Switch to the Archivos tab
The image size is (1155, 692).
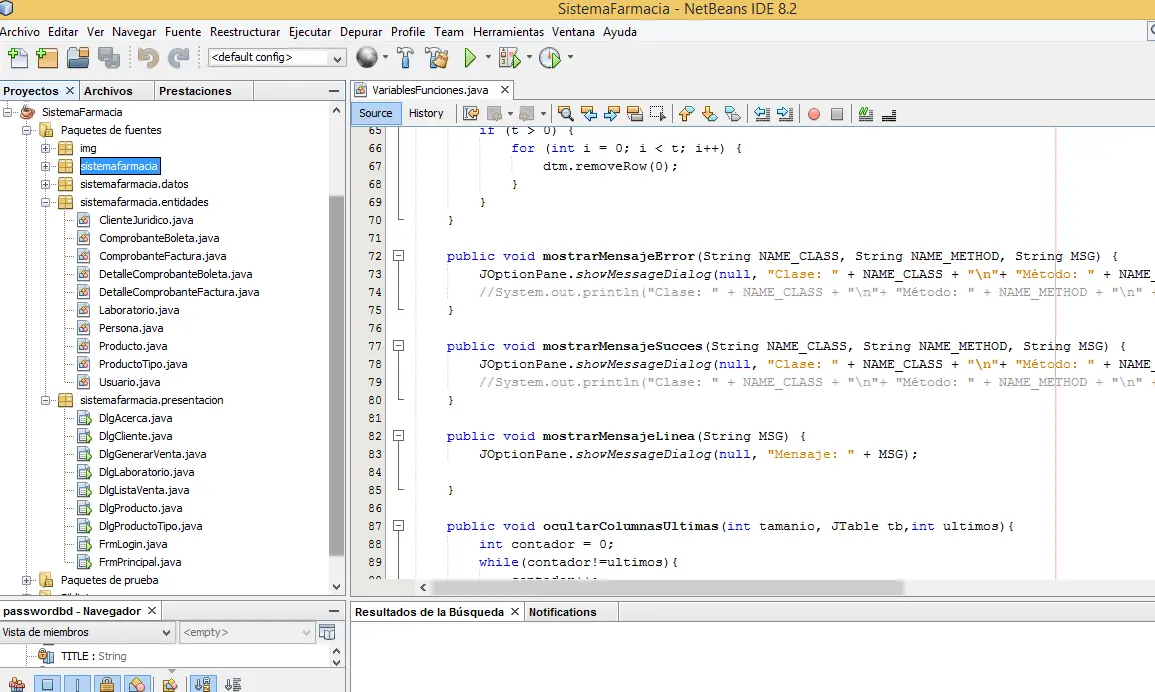click(x=108, y=91)
